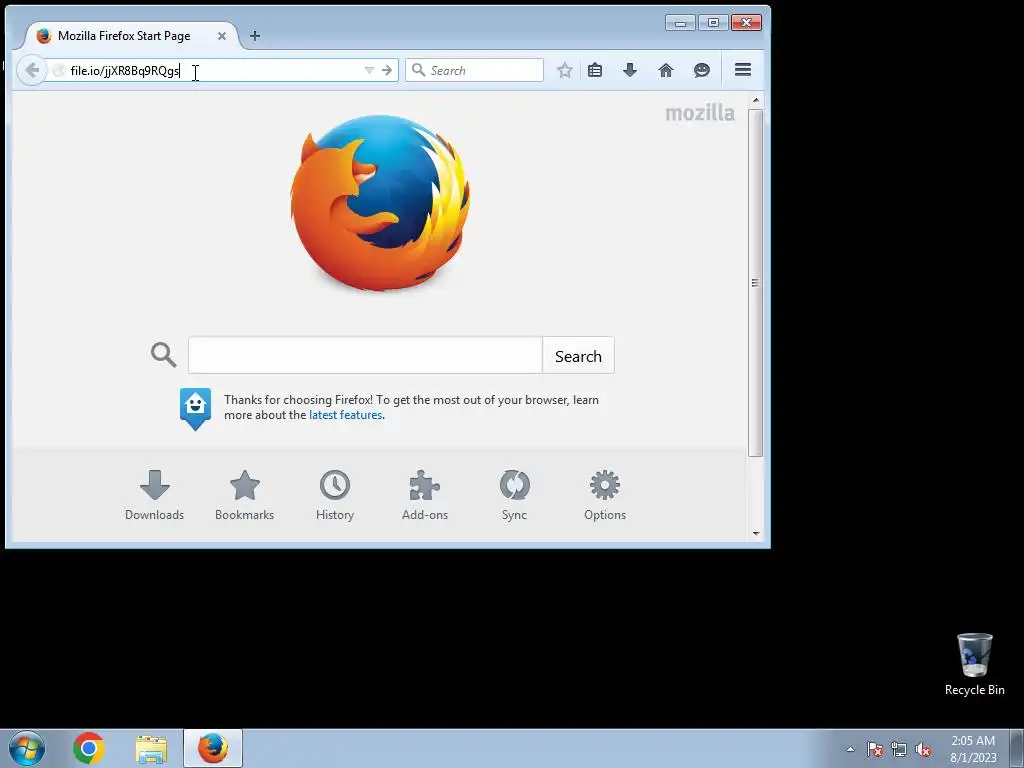
Task: Open the Windows Start menu
Action: (x=27, y=748)
